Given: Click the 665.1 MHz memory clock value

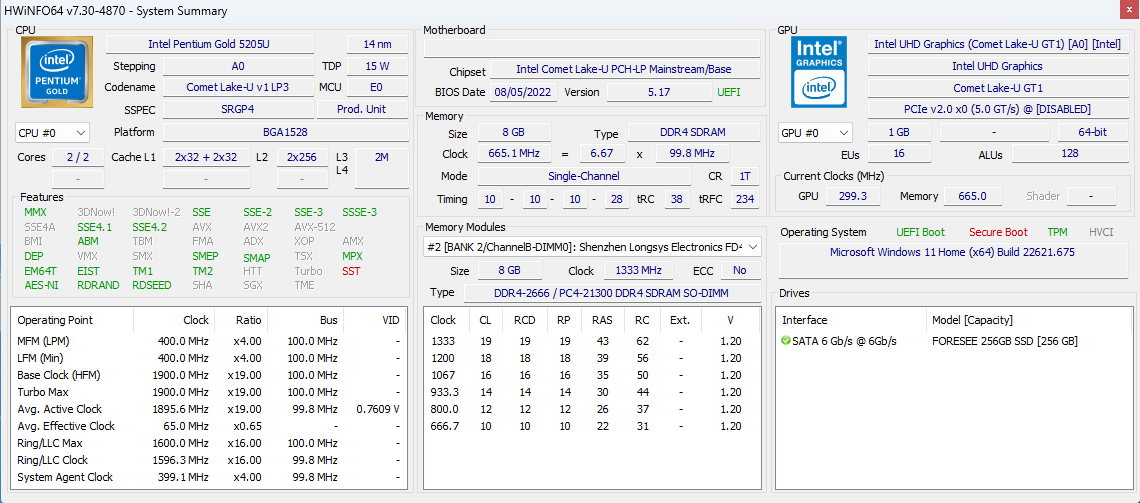Looking at the screenshot, I should (514, 154).
